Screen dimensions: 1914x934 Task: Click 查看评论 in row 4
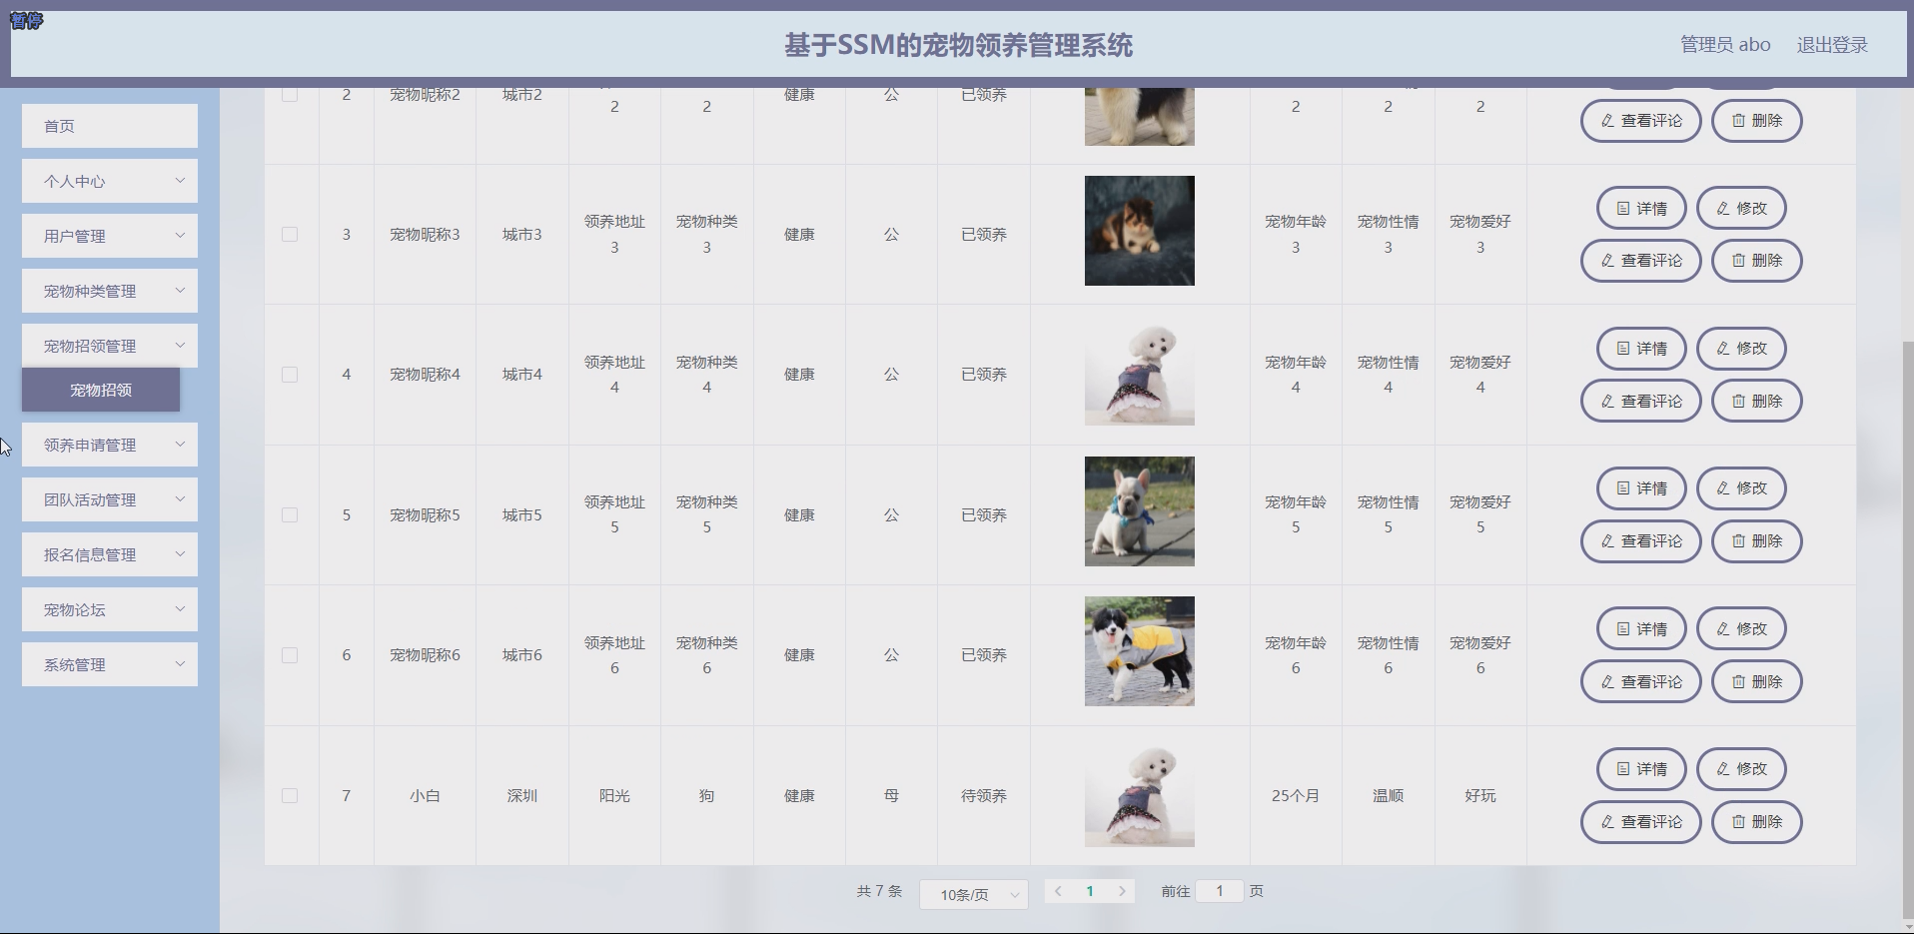click(x=1640, y=401)
